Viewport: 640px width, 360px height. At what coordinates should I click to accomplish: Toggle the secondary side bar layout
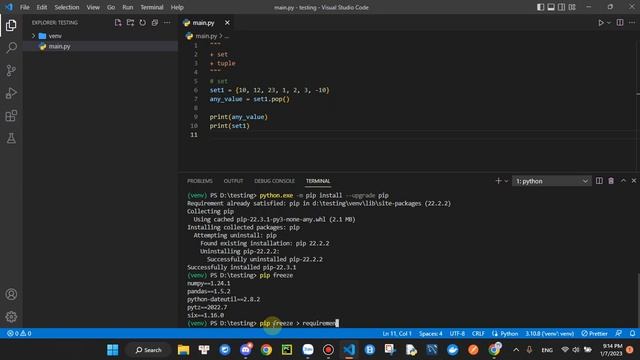point(562,7)
